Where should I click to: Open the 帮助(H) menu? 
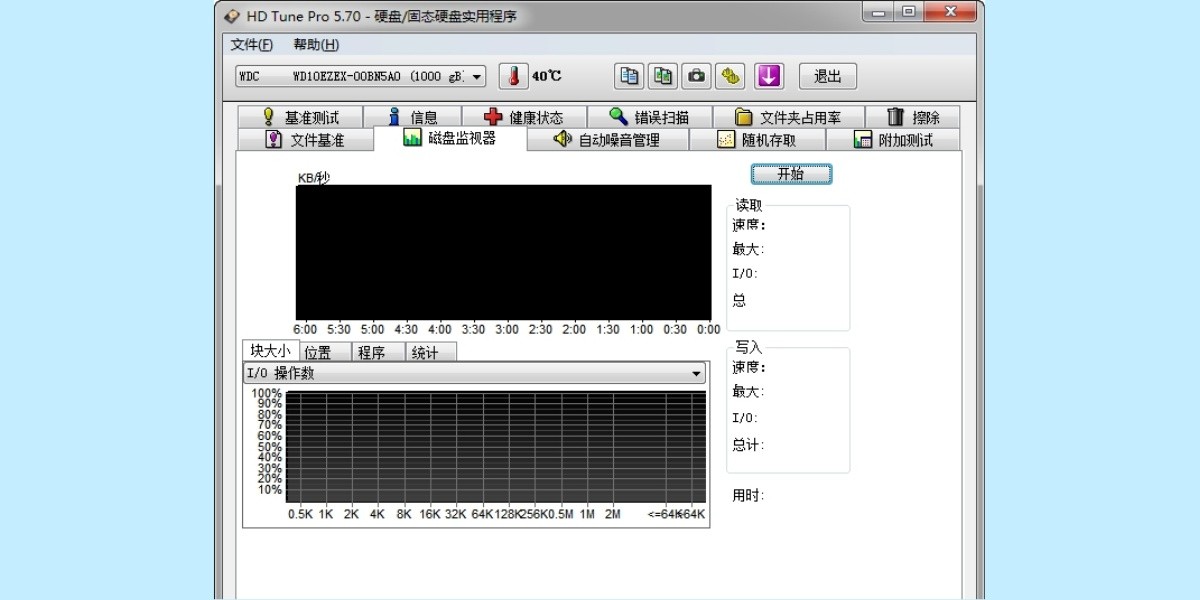click(316, 45)
